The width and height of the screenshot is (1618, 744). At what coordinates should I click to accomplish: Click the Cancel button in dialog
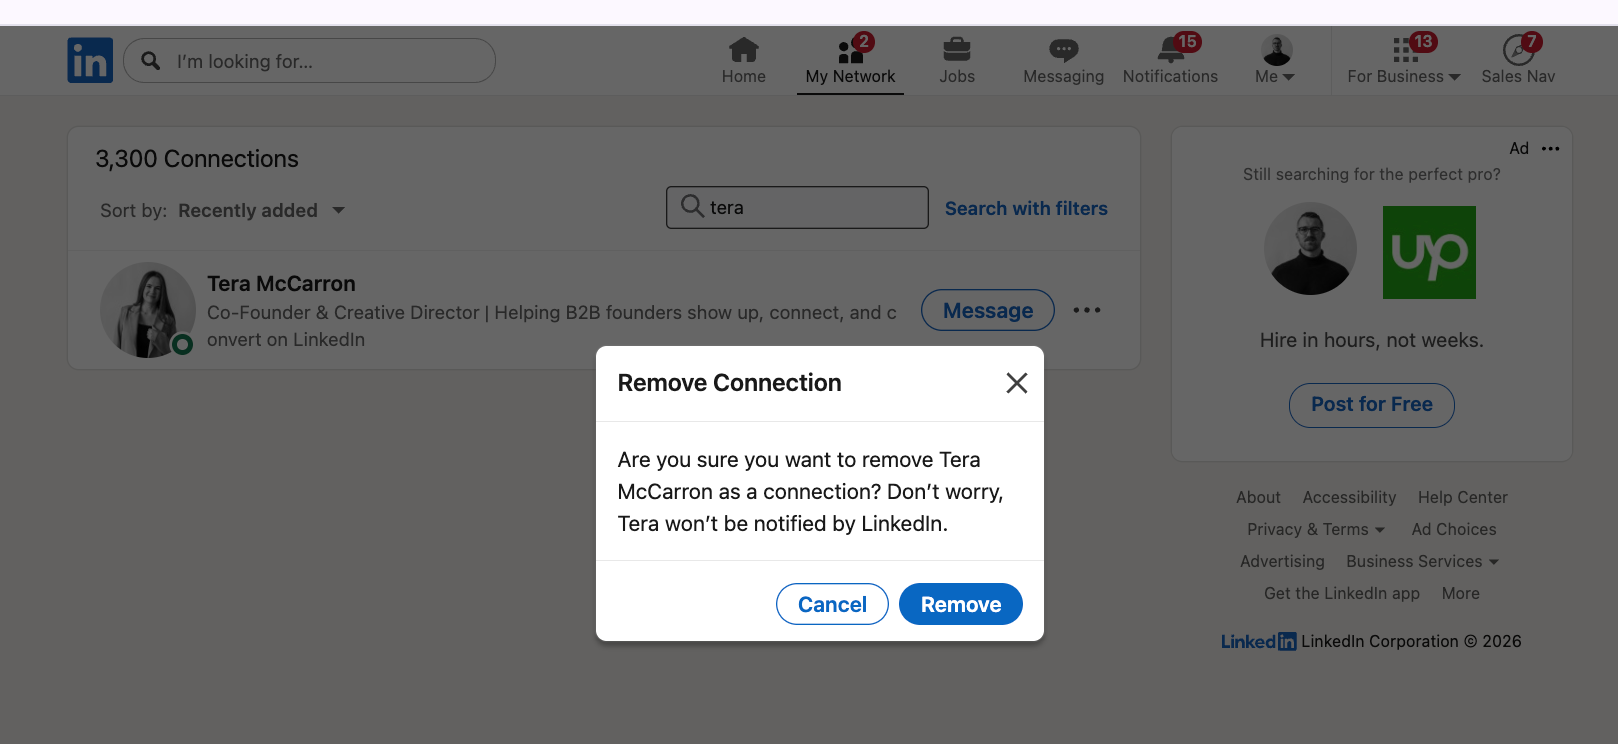tap(832, 604)
